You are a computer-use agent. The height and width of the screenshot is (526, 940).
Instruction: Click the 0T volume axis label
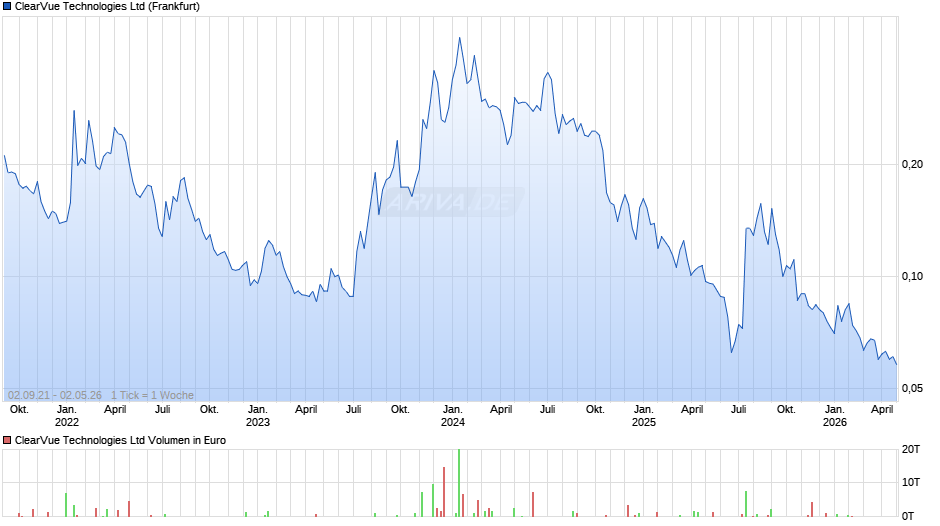(x=908, y=516)
